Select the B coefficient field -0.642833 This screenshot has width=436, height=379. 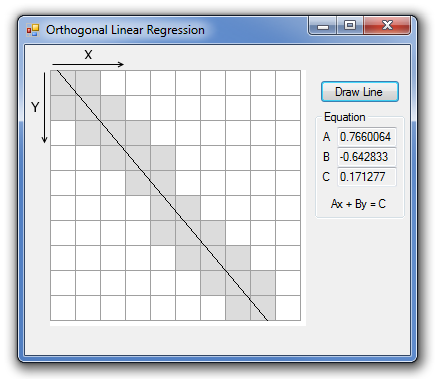coord(367,157)
